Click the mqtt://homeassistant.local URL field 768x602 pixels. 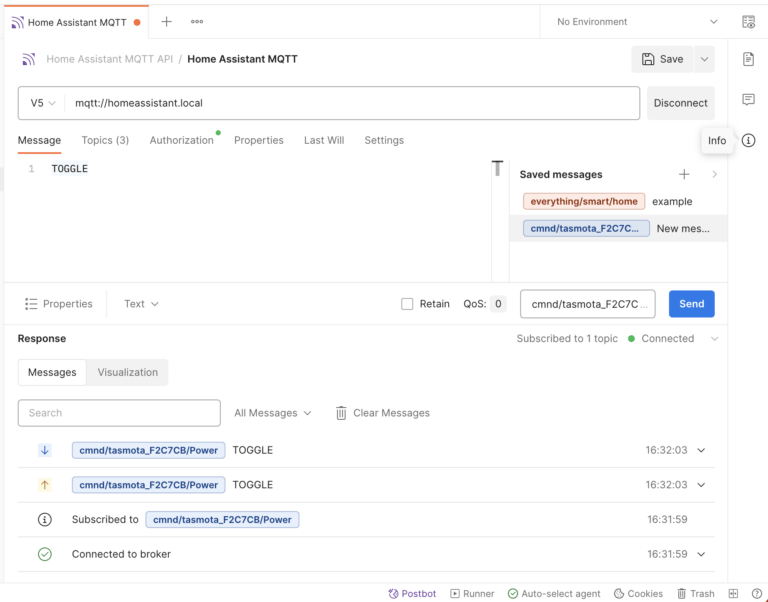352,103
